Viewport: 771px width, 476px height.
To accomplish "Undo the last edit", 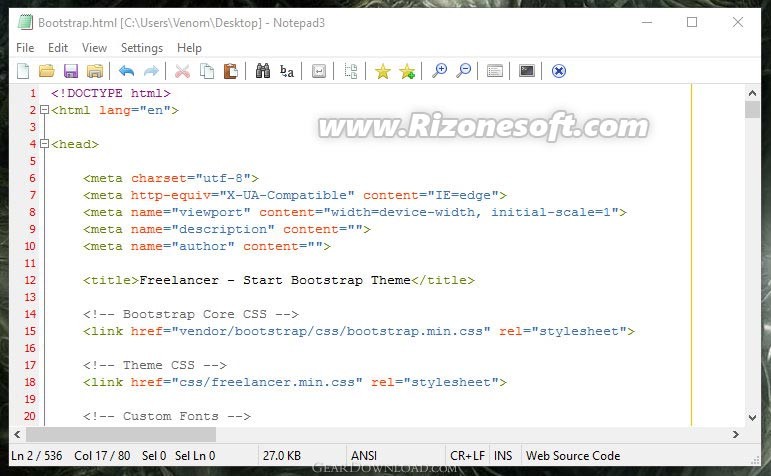I will (x=126, y=71).
